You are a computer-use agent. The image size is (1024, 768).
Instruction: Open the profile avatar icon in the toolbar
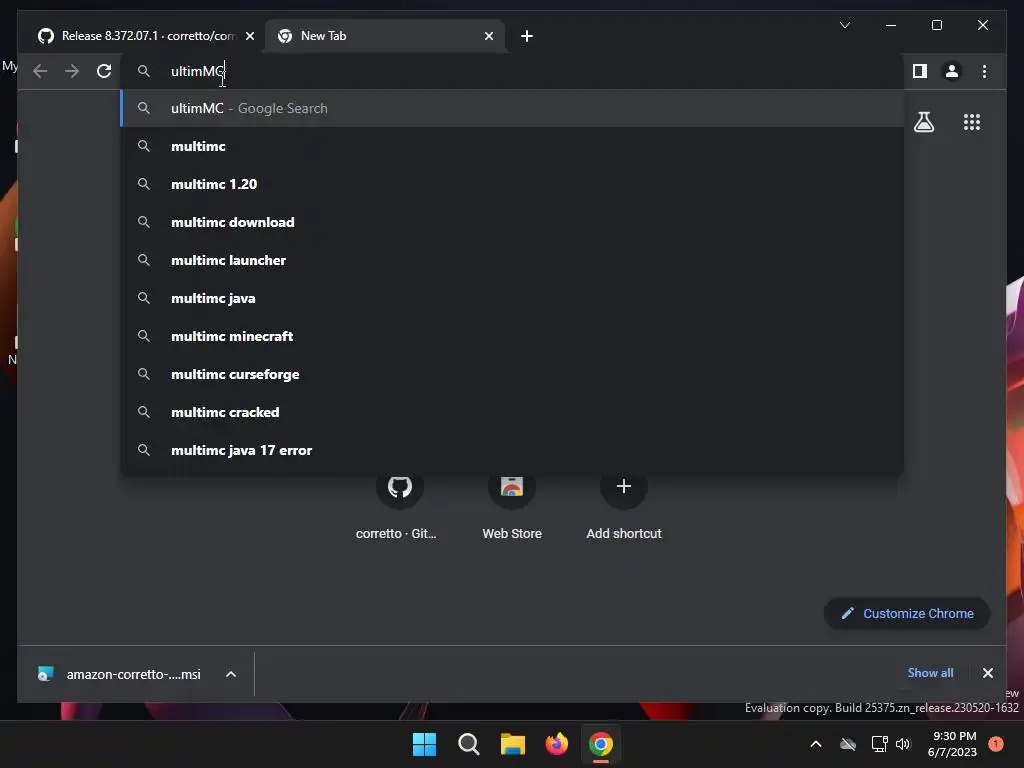[x=952, y=71]
